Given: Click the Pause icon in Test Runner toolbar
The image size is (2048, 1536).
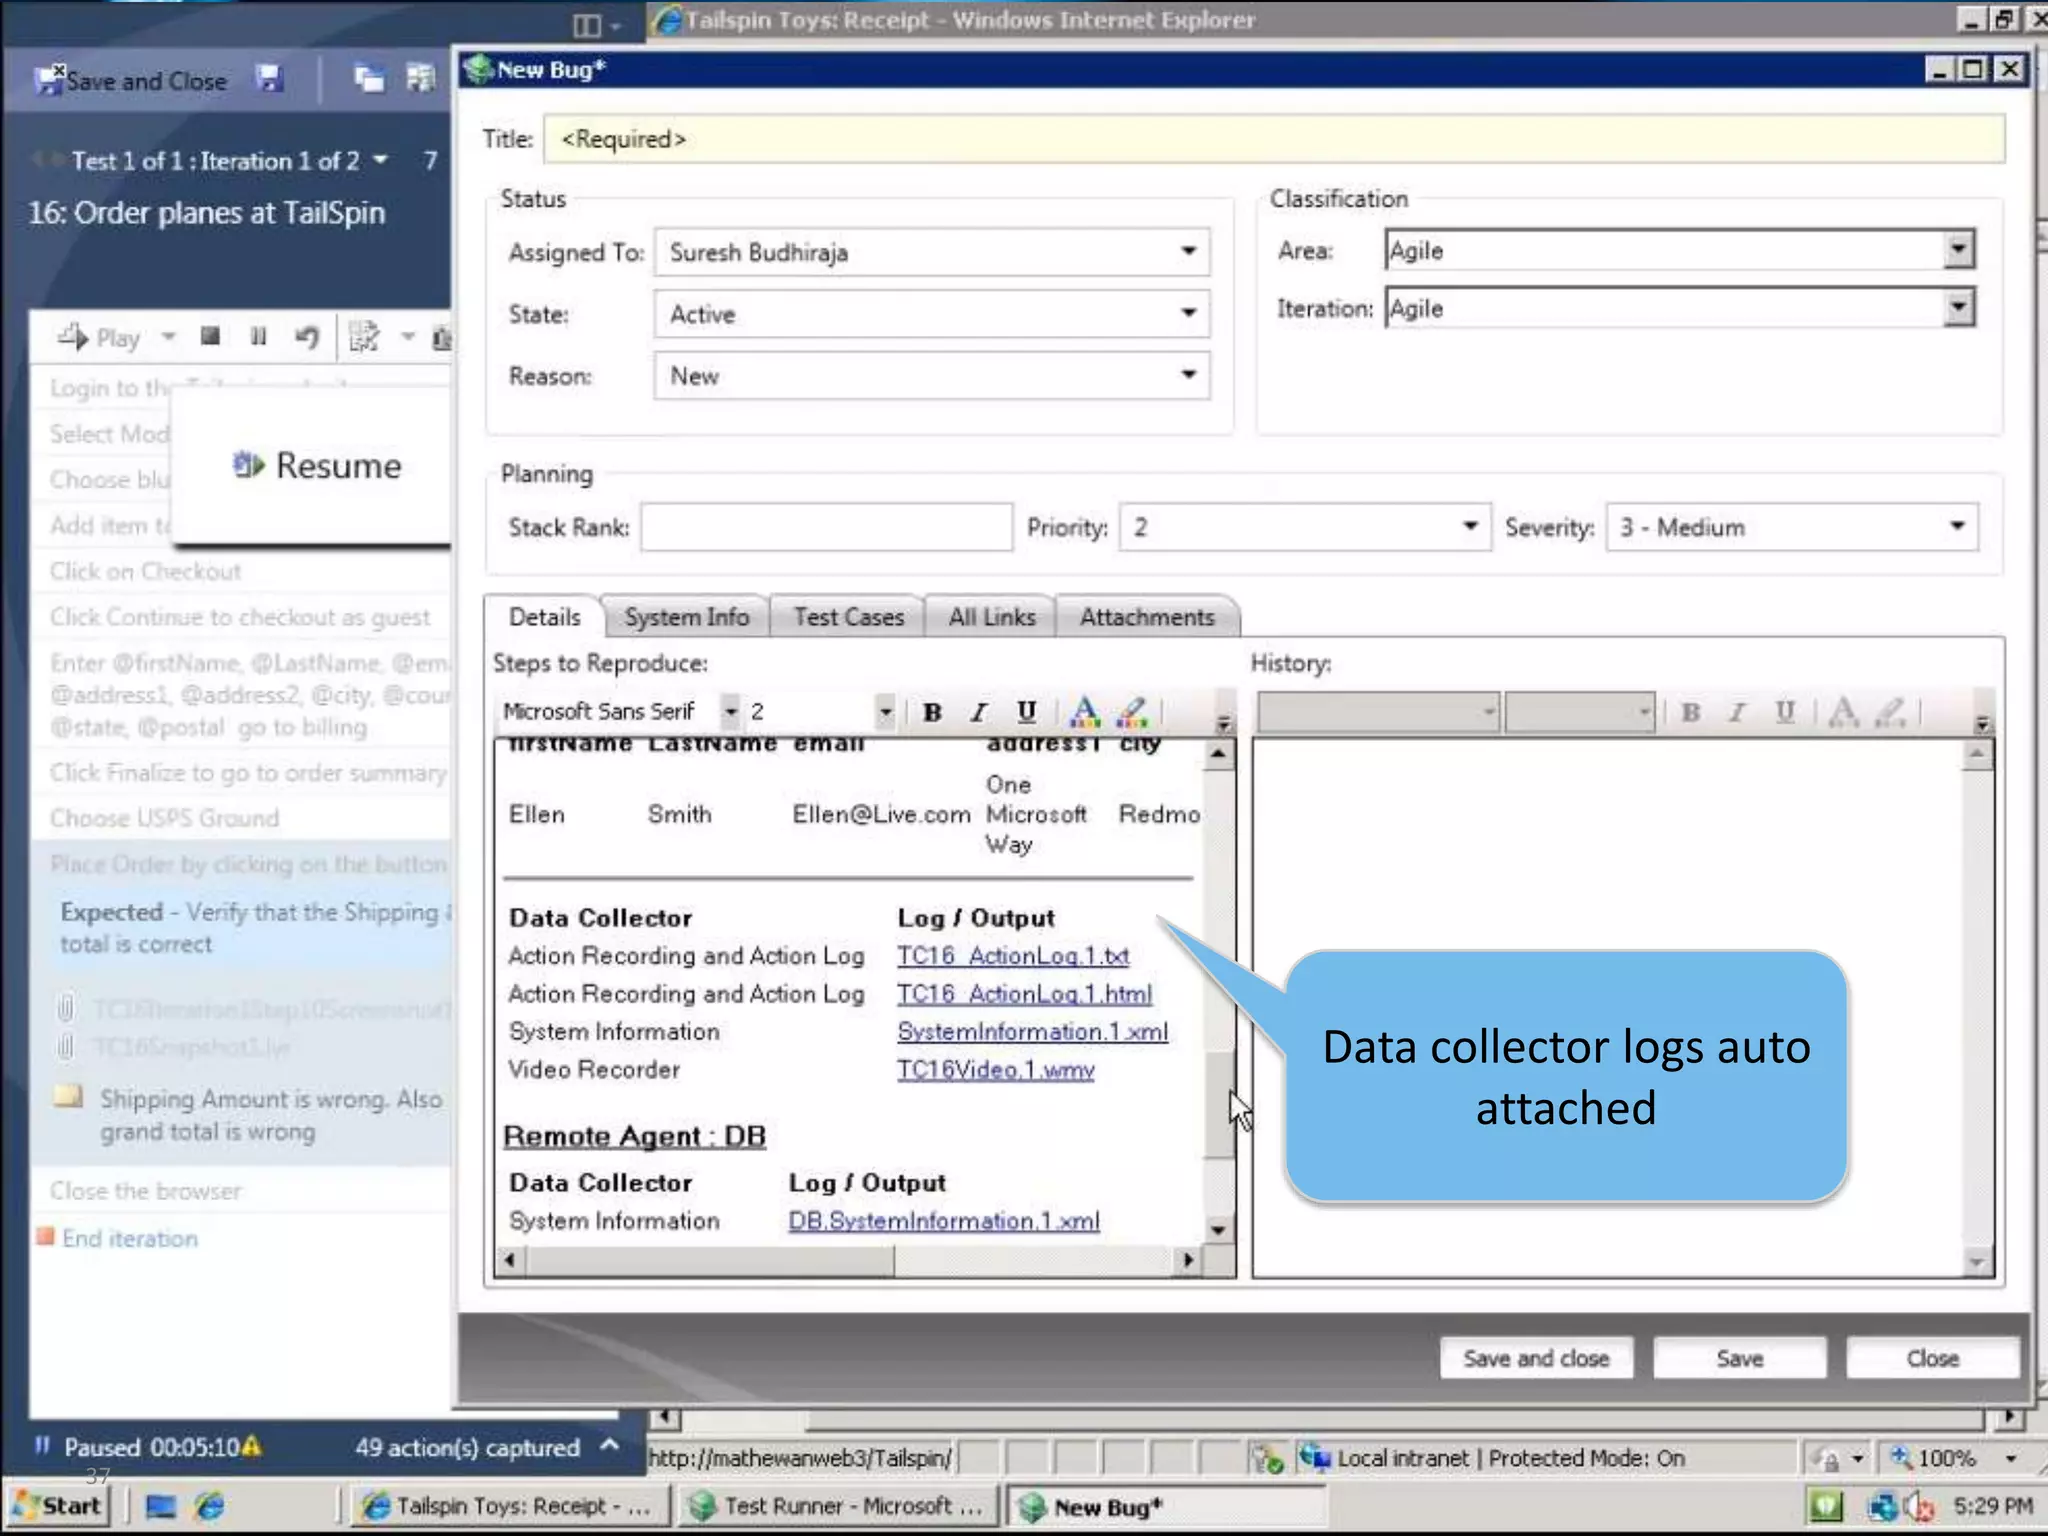Looking at the screenshot, I should (258, 337).
